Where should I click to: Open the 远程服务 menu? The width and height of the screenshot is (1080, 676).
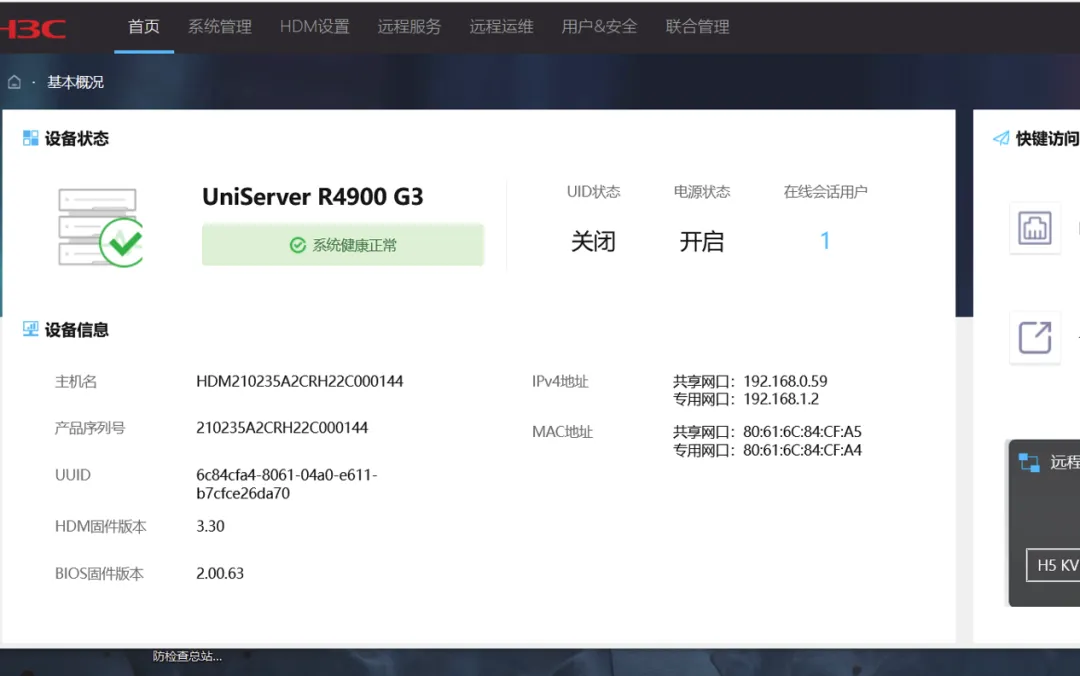coord(409,27)
